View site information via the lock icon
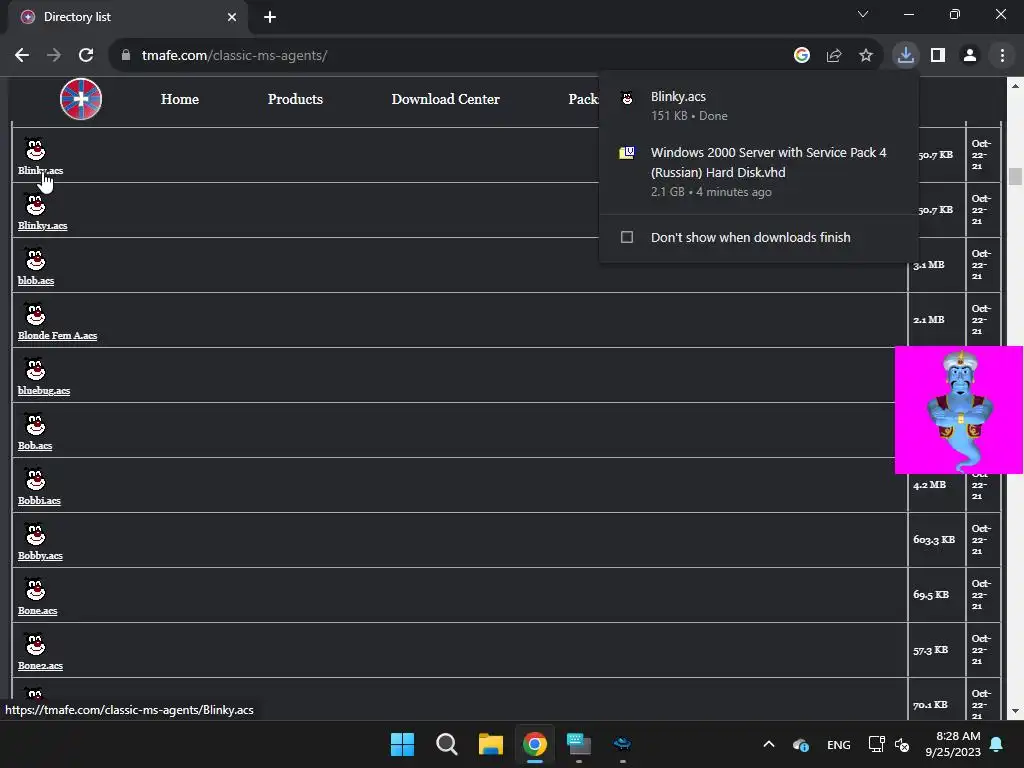1024x768 pixels. coord(126,56)
